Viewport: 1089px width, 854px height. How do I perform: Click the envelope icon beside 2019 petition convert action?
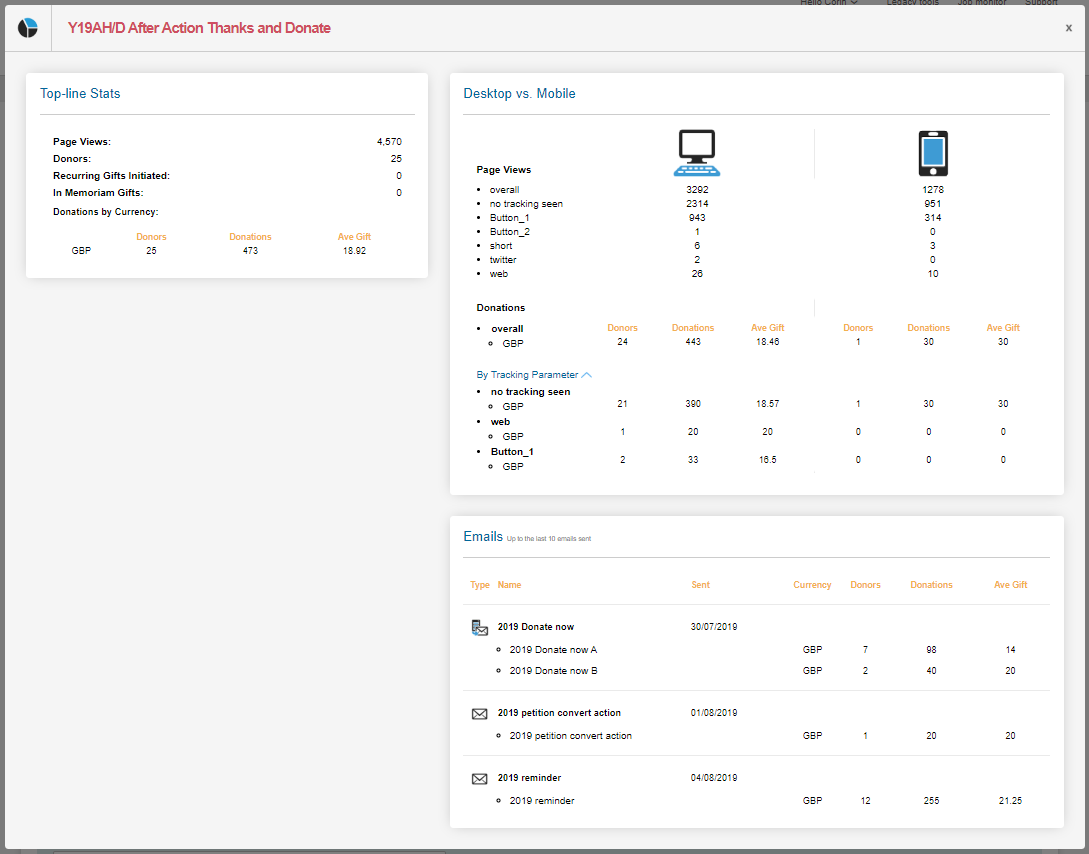479,713
